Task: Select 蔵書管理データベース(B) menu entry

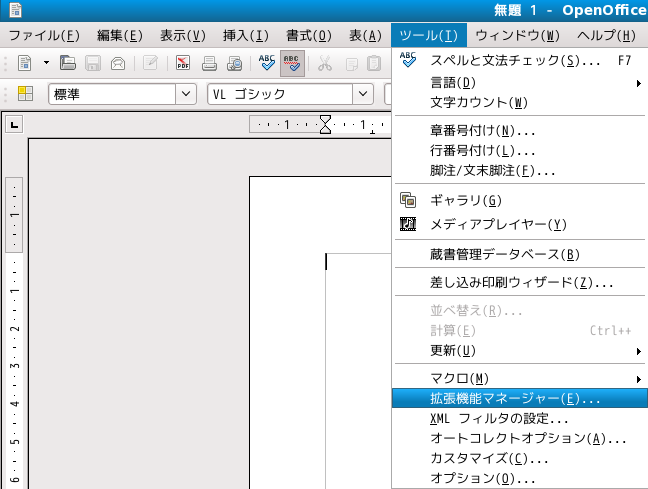Action: pos(520,254)
